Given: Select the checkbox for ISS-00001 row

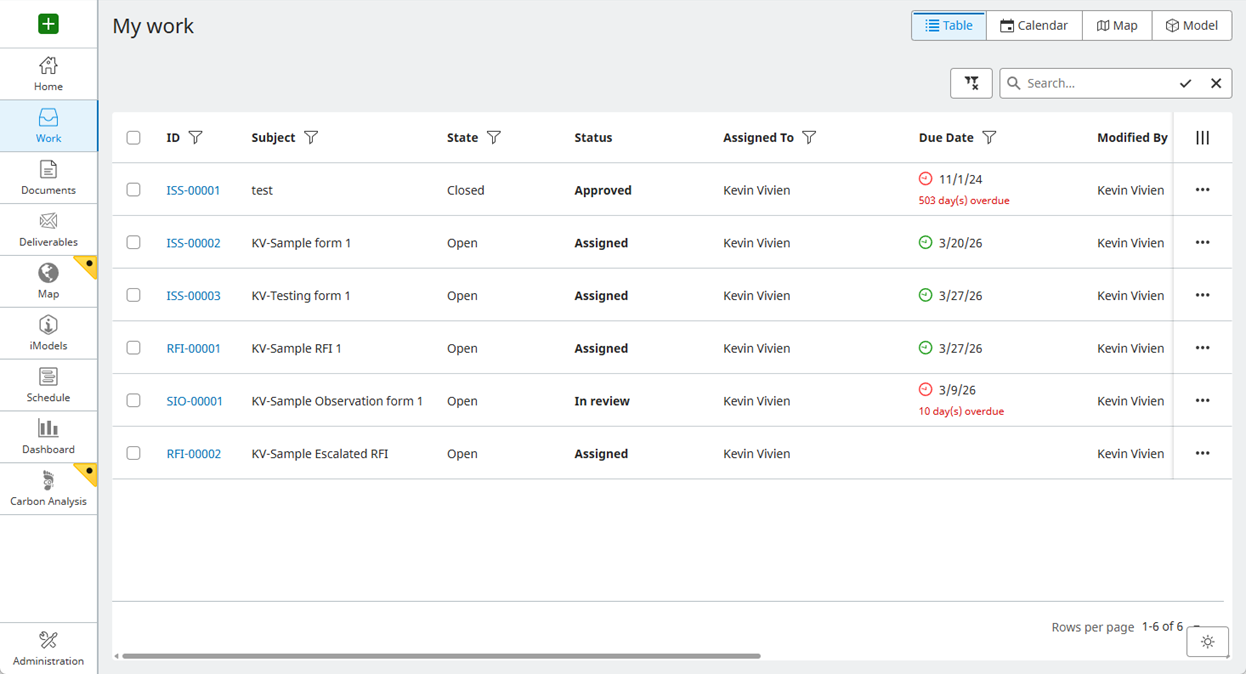Looking at the screenshot, I should 133,190.
